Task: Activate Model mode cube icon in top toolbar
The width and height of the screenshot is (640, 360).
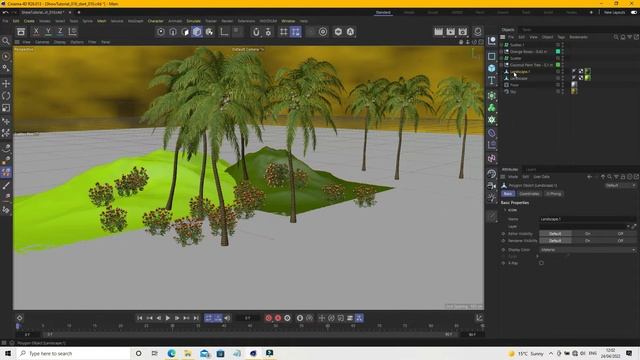Action: pos(197,31)
